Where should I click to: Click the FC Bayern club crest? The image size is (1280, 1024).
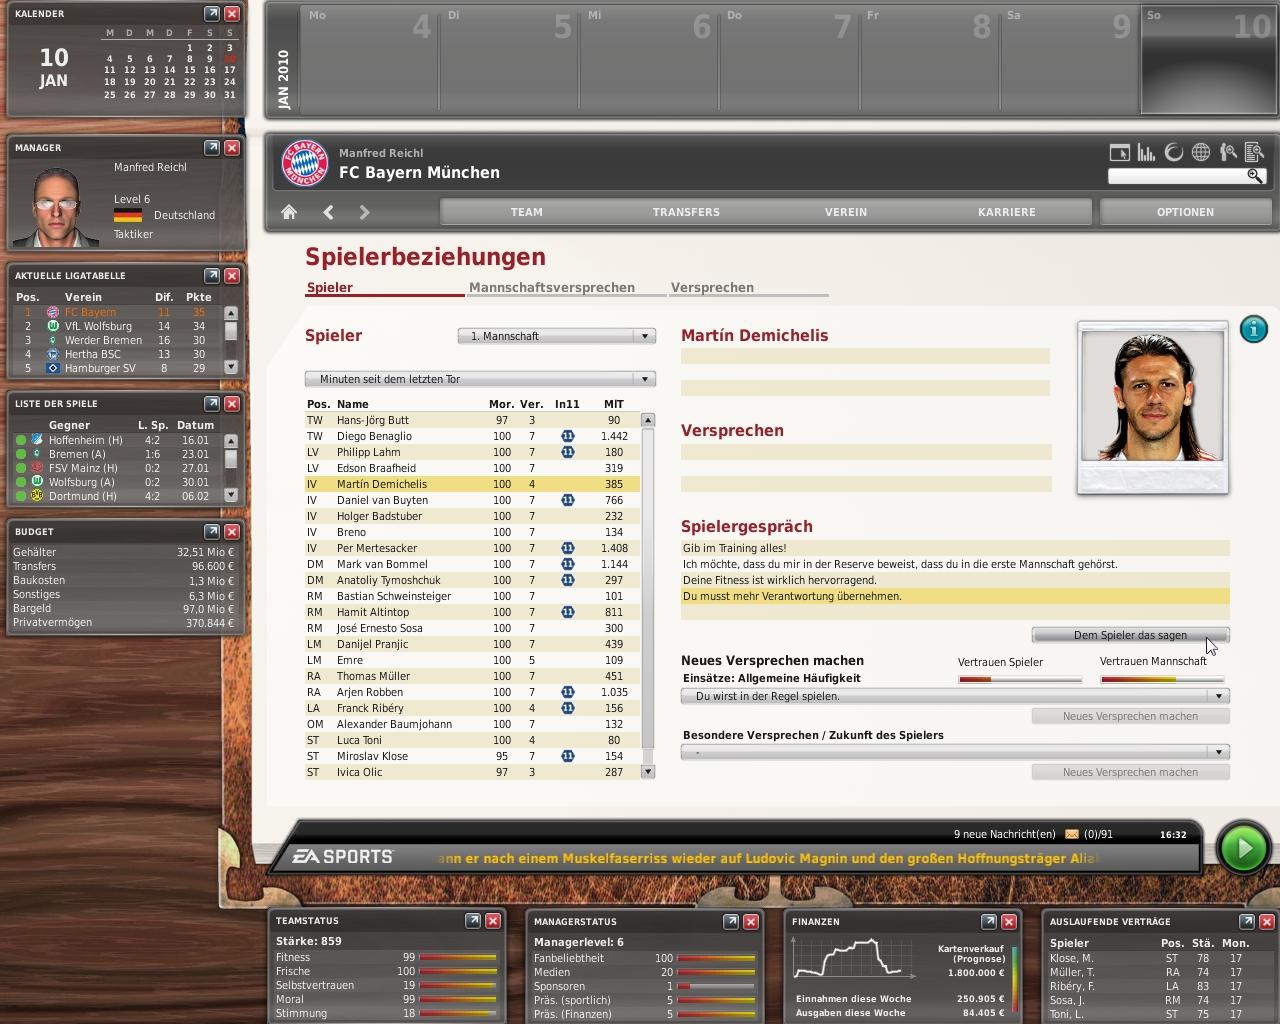[305, 162]
